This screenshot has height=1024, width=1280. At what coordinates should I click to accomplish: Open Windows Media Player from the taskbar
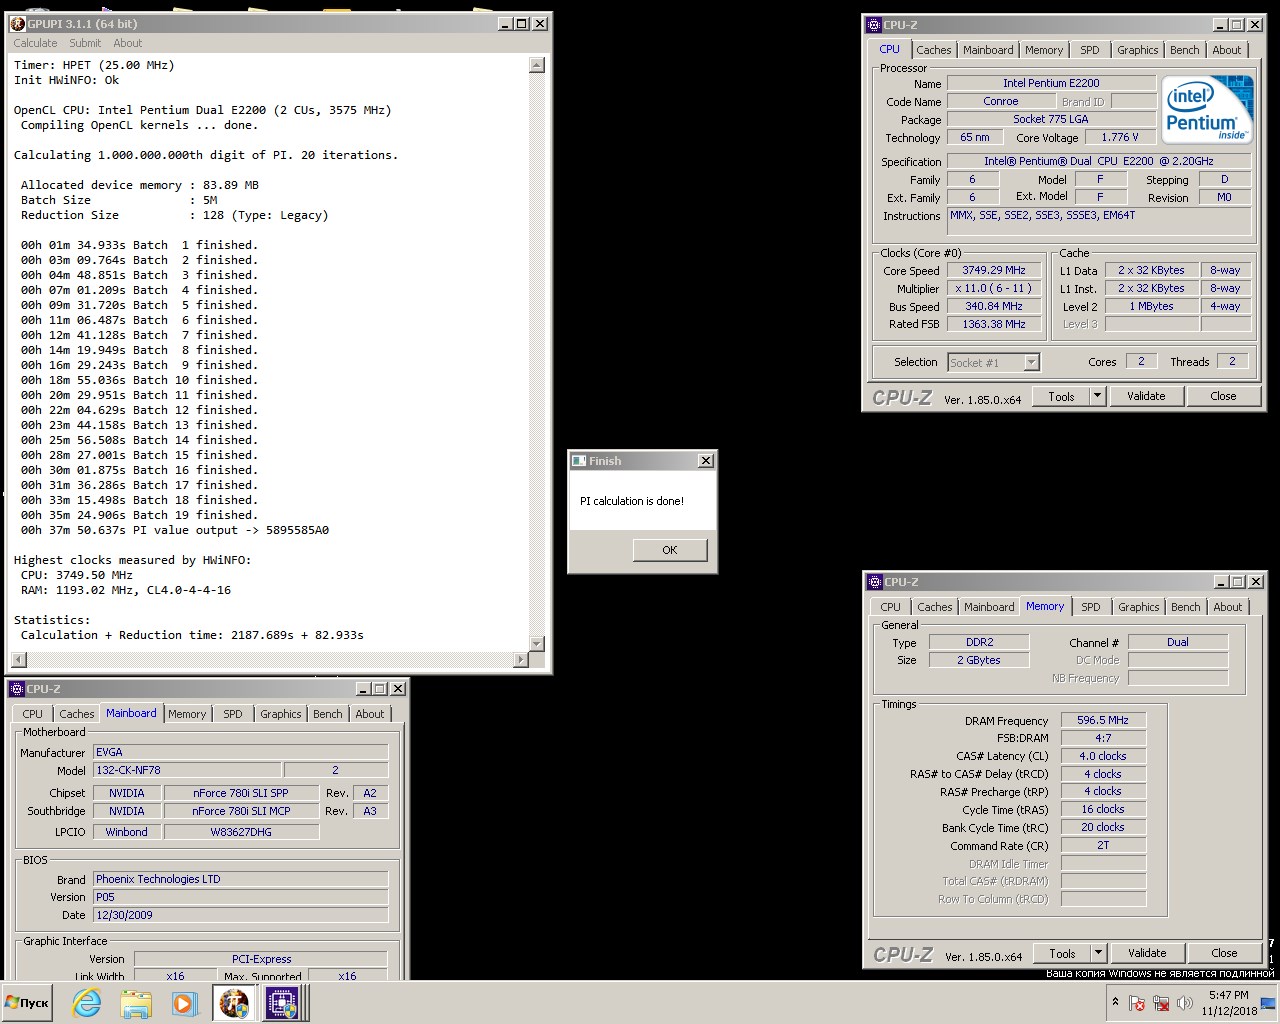click(x=183, y=1003)
